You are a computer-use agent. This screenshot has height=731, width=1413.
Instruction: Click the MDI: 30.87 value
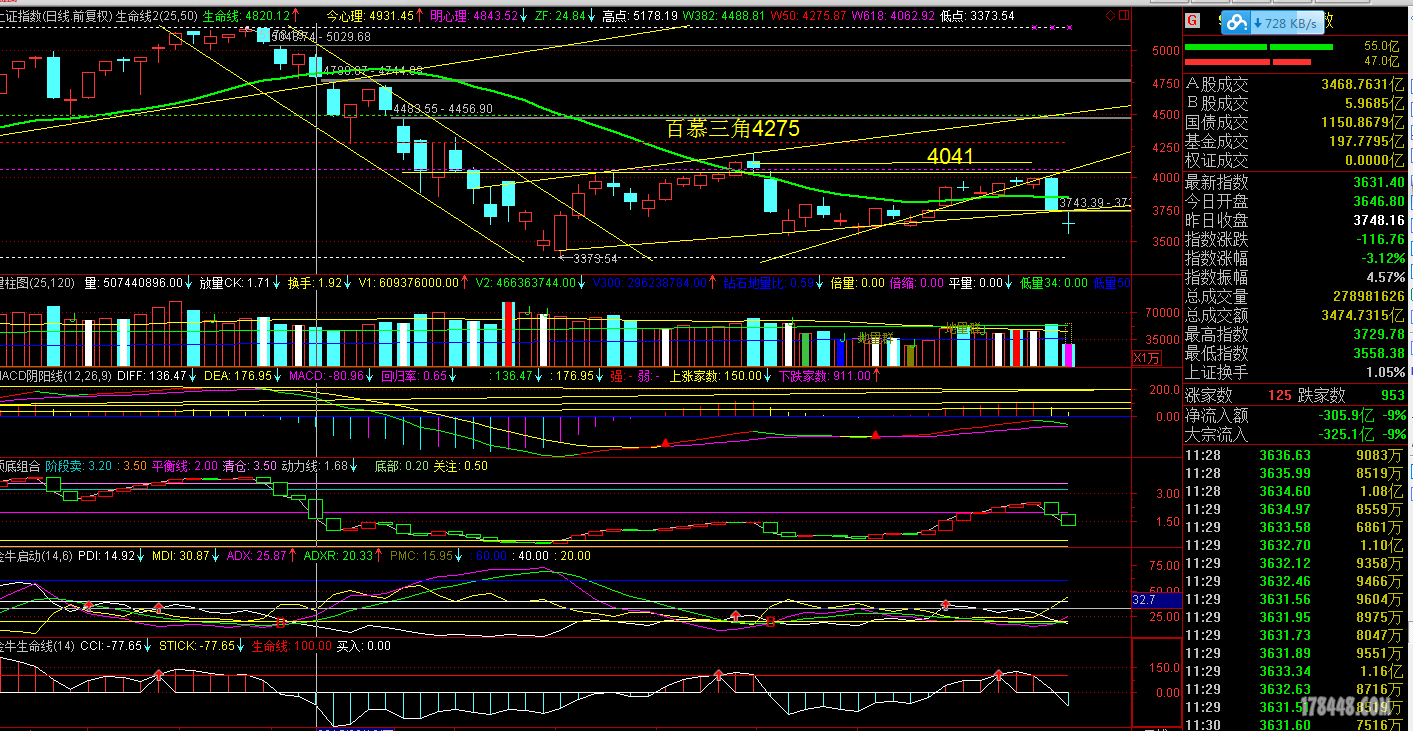click(x=181, y=555)
